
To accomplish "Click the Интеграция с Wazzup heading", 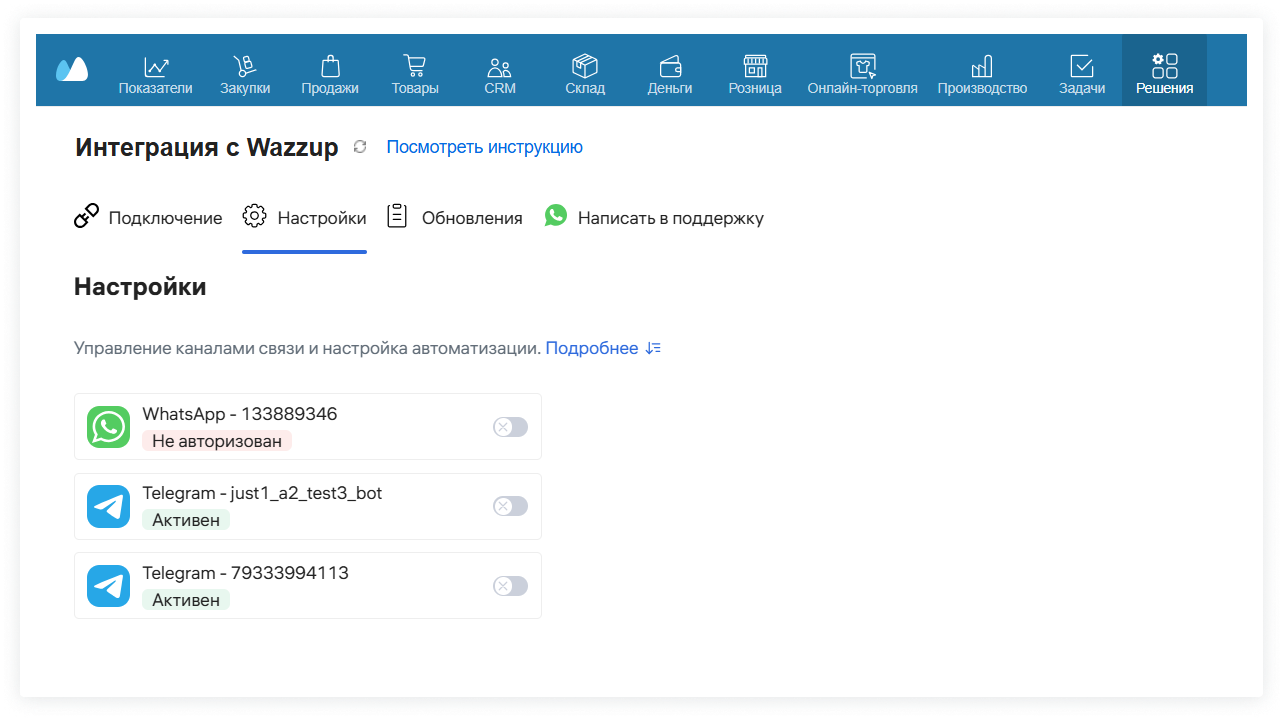I will [207, 147].
